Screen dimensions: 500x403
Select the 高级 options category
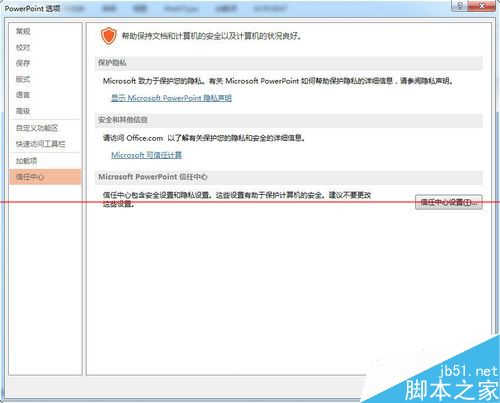(45, 111)
